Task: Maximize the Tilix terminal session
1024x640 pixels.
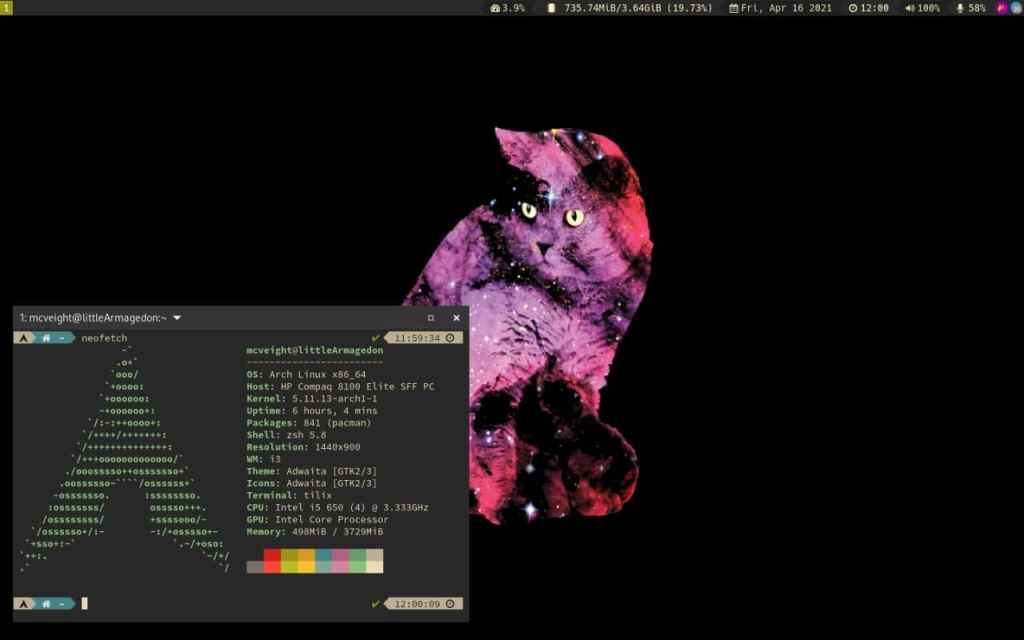Action: click(431, 318)
